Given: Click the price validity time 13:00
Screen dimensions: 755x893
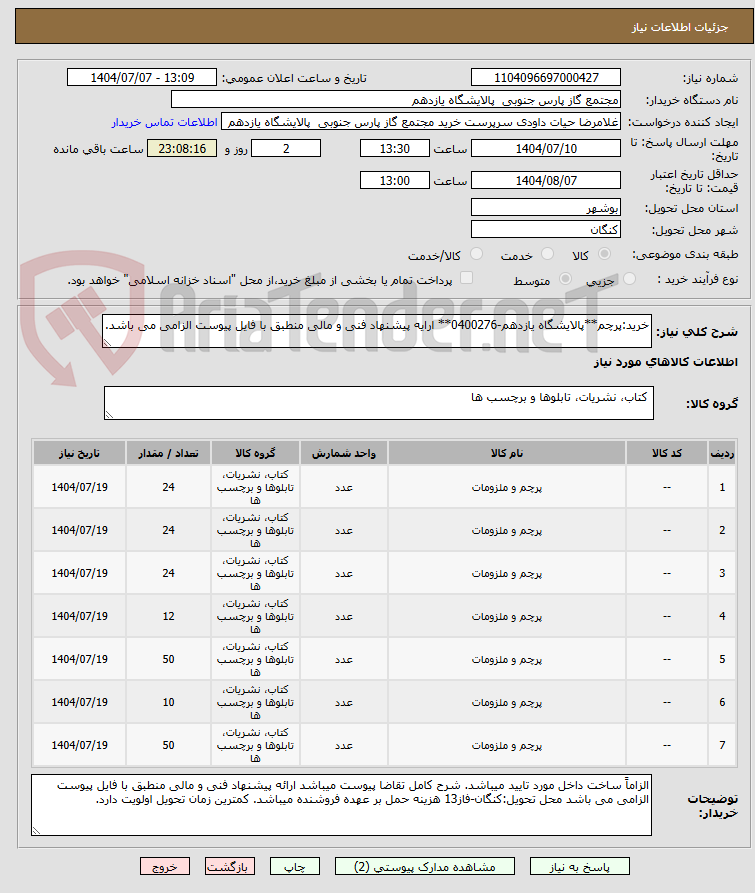Looking at the screenshot, I should coord(395,181).
